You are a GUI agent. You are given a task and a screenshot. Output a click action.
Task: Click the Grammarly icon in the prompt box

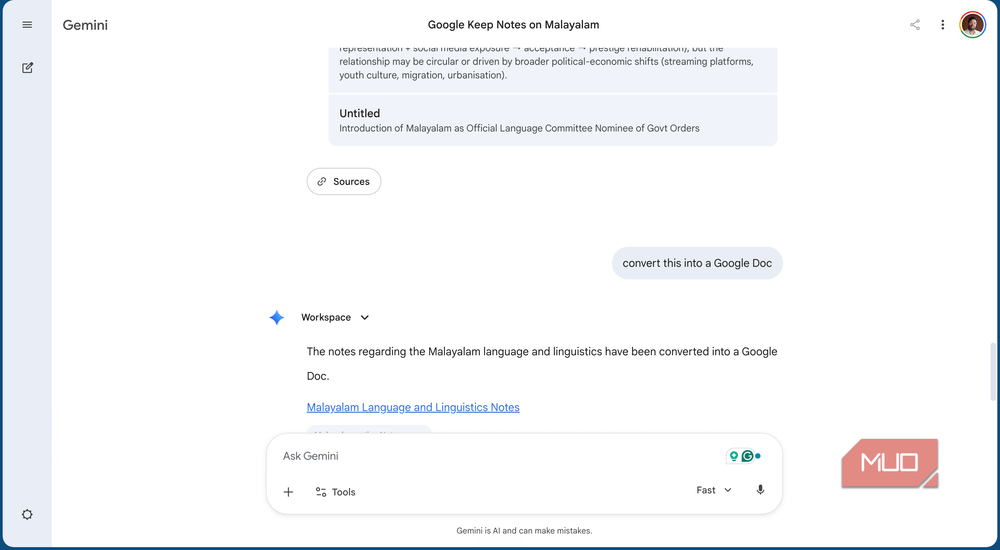click(747, 456)
